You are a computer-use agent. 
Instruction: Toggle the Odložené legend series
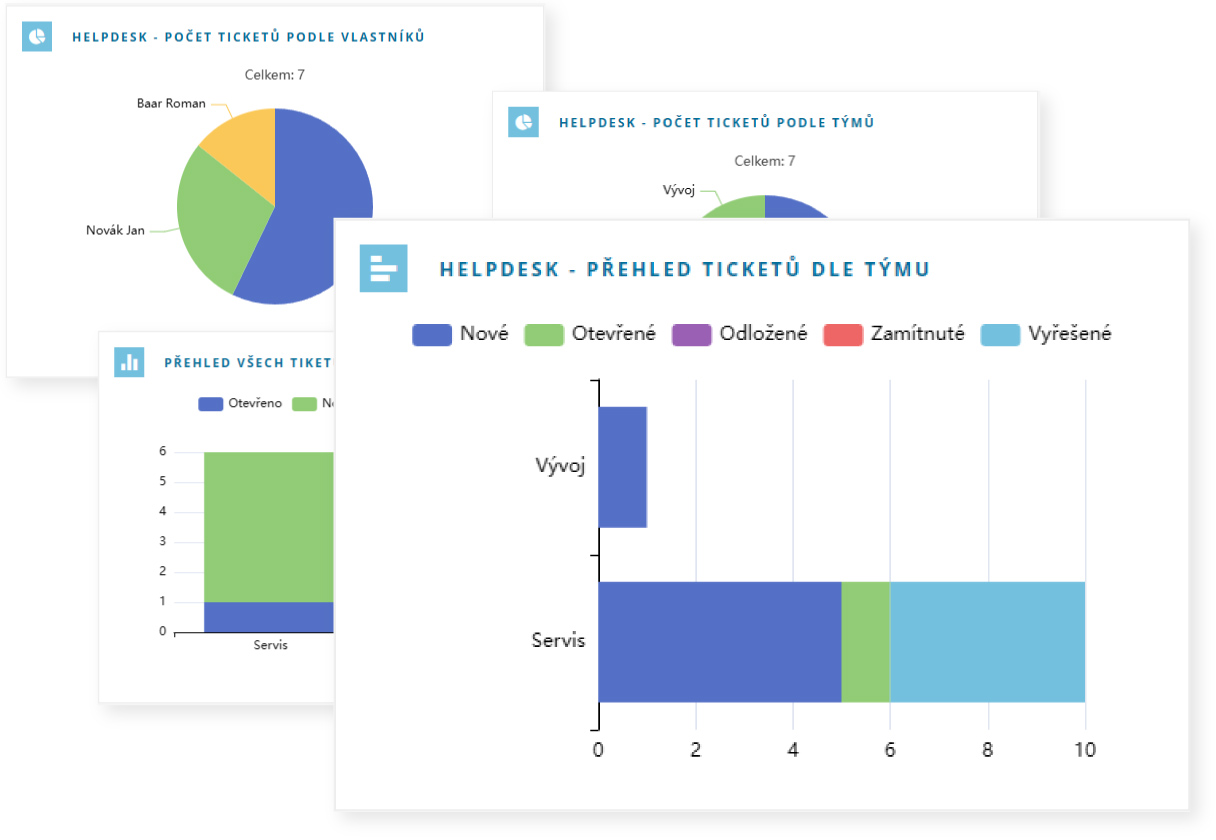pyautogui.click(x=739, y=334)
